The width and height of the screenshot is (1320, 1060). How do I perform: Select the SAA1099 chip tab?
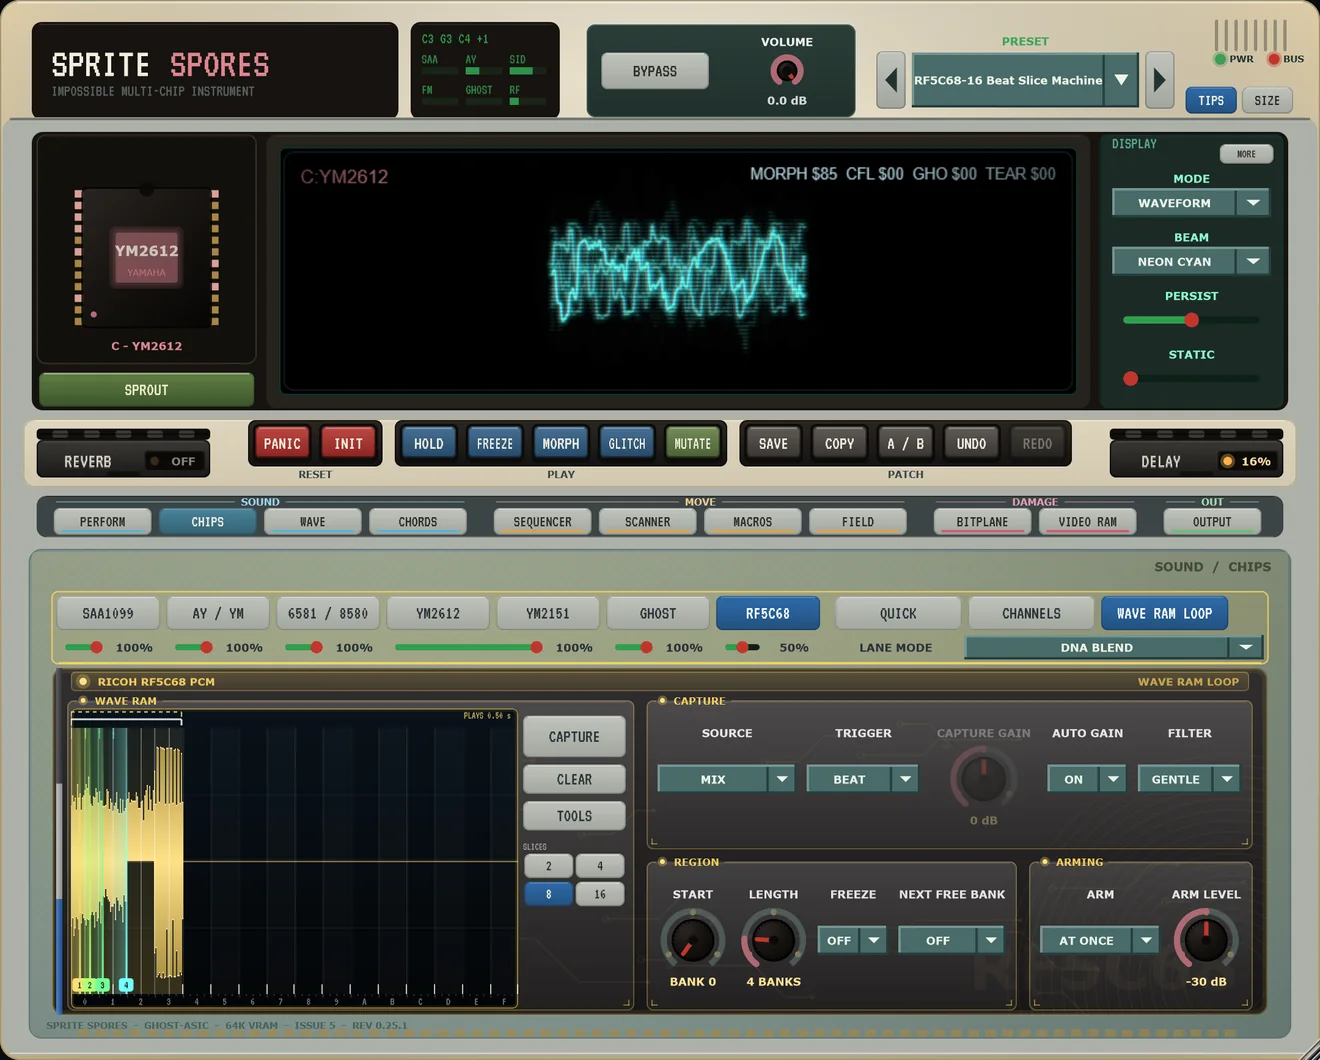coord(108,613)
